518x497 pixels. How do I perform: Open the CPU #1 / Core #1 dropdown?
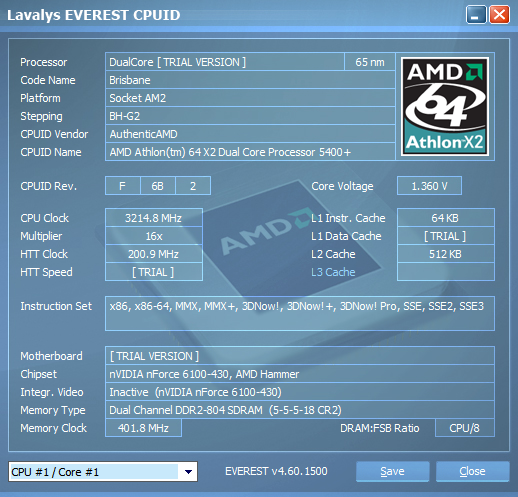[x=103, y=472]
